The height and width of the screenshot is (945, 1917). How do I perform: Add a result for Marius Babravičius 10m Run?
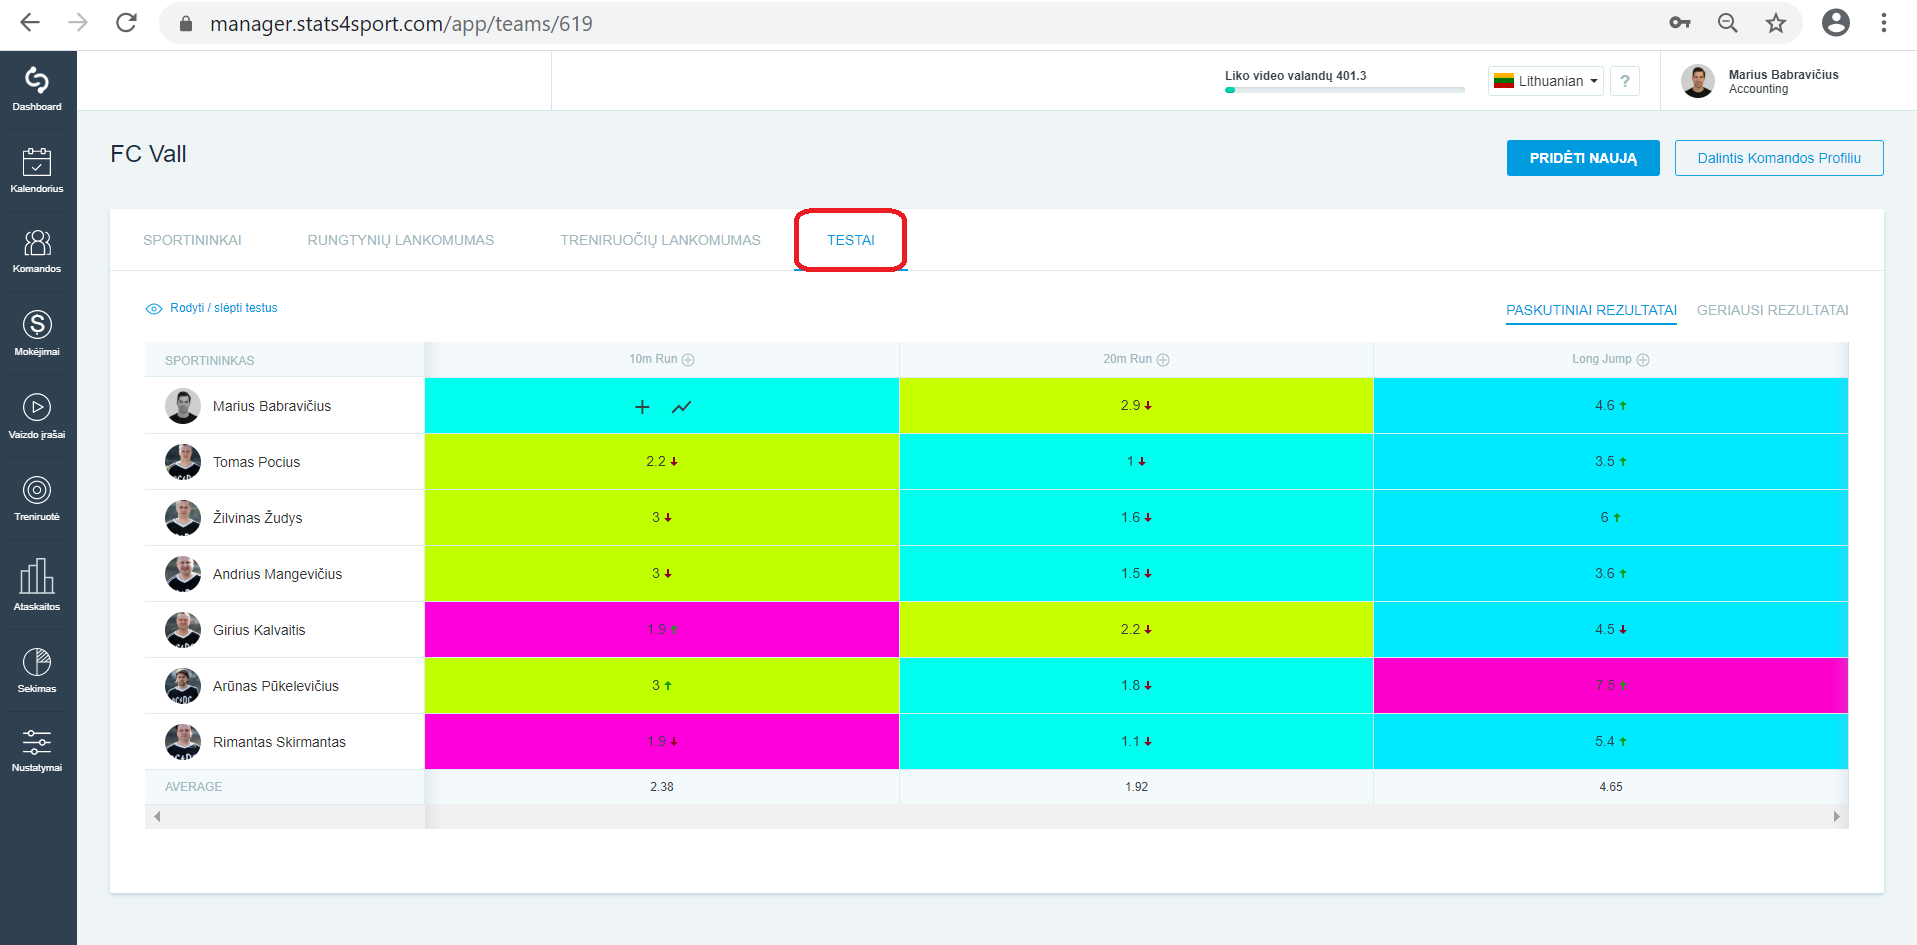click(643, 406)
